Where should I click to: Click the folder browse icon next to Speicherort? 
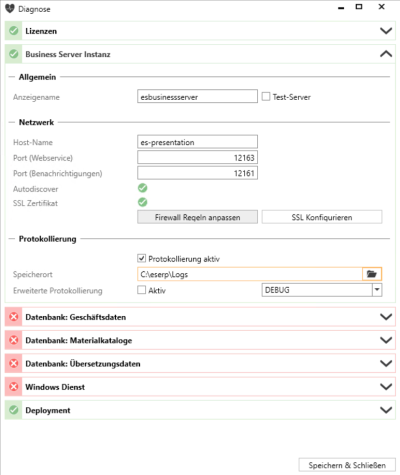[372, 274]
